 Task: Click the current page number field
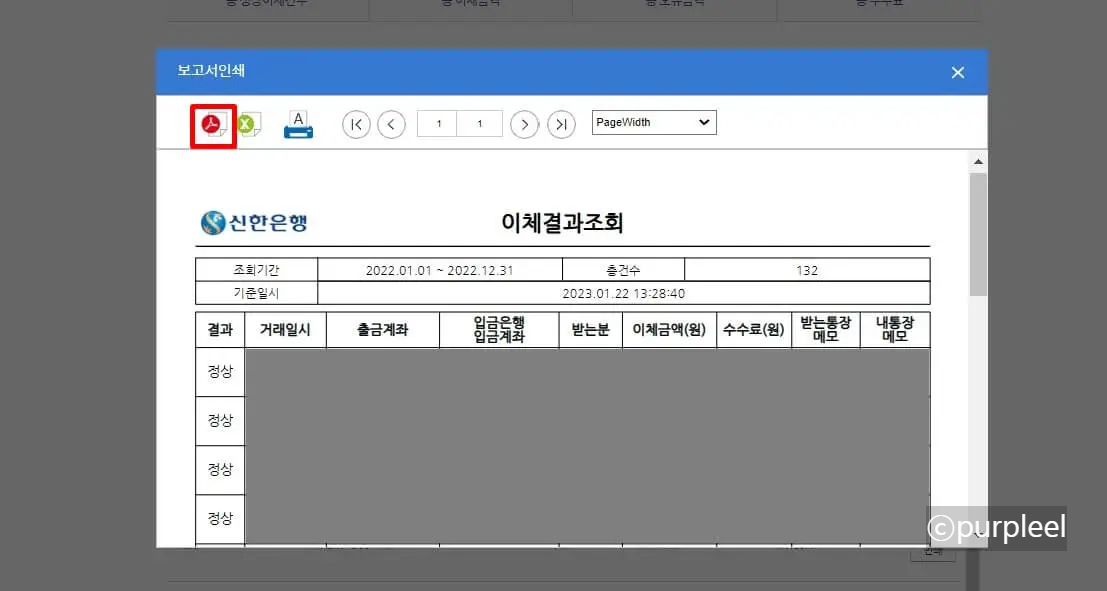(437, 122)
